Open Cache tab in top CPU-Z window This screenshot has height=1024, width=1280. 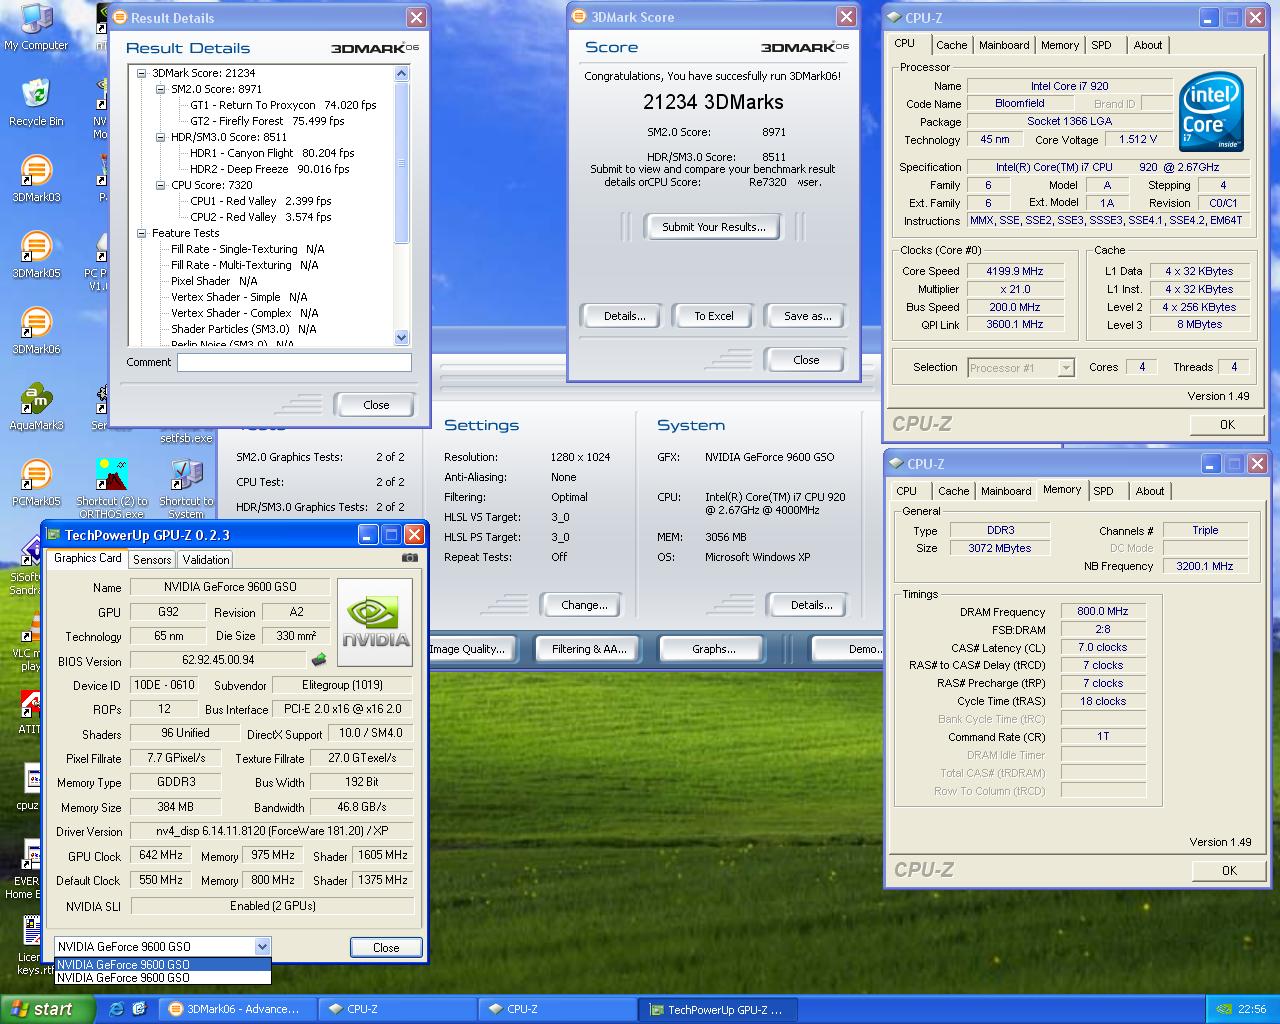(951, 45)
